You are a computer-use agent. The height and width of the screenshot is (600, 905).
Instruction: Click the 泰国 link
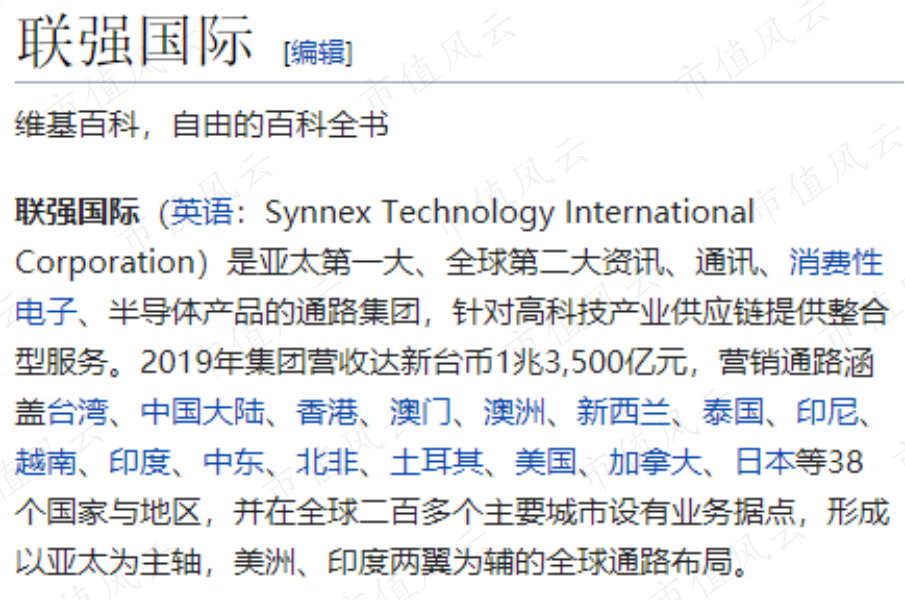click(x=733, y=412)
